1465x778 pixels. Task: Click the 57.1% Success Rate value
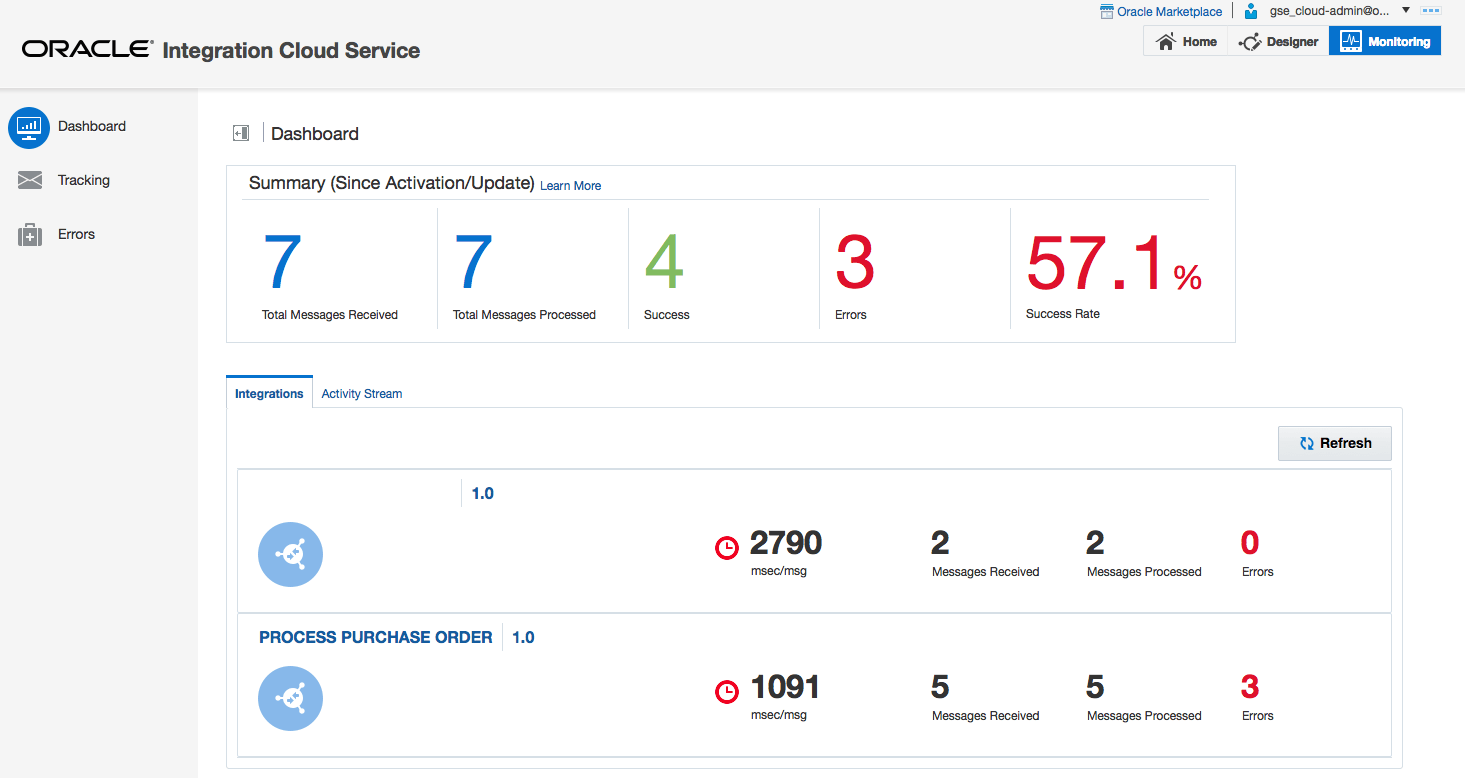[1114, 263]
